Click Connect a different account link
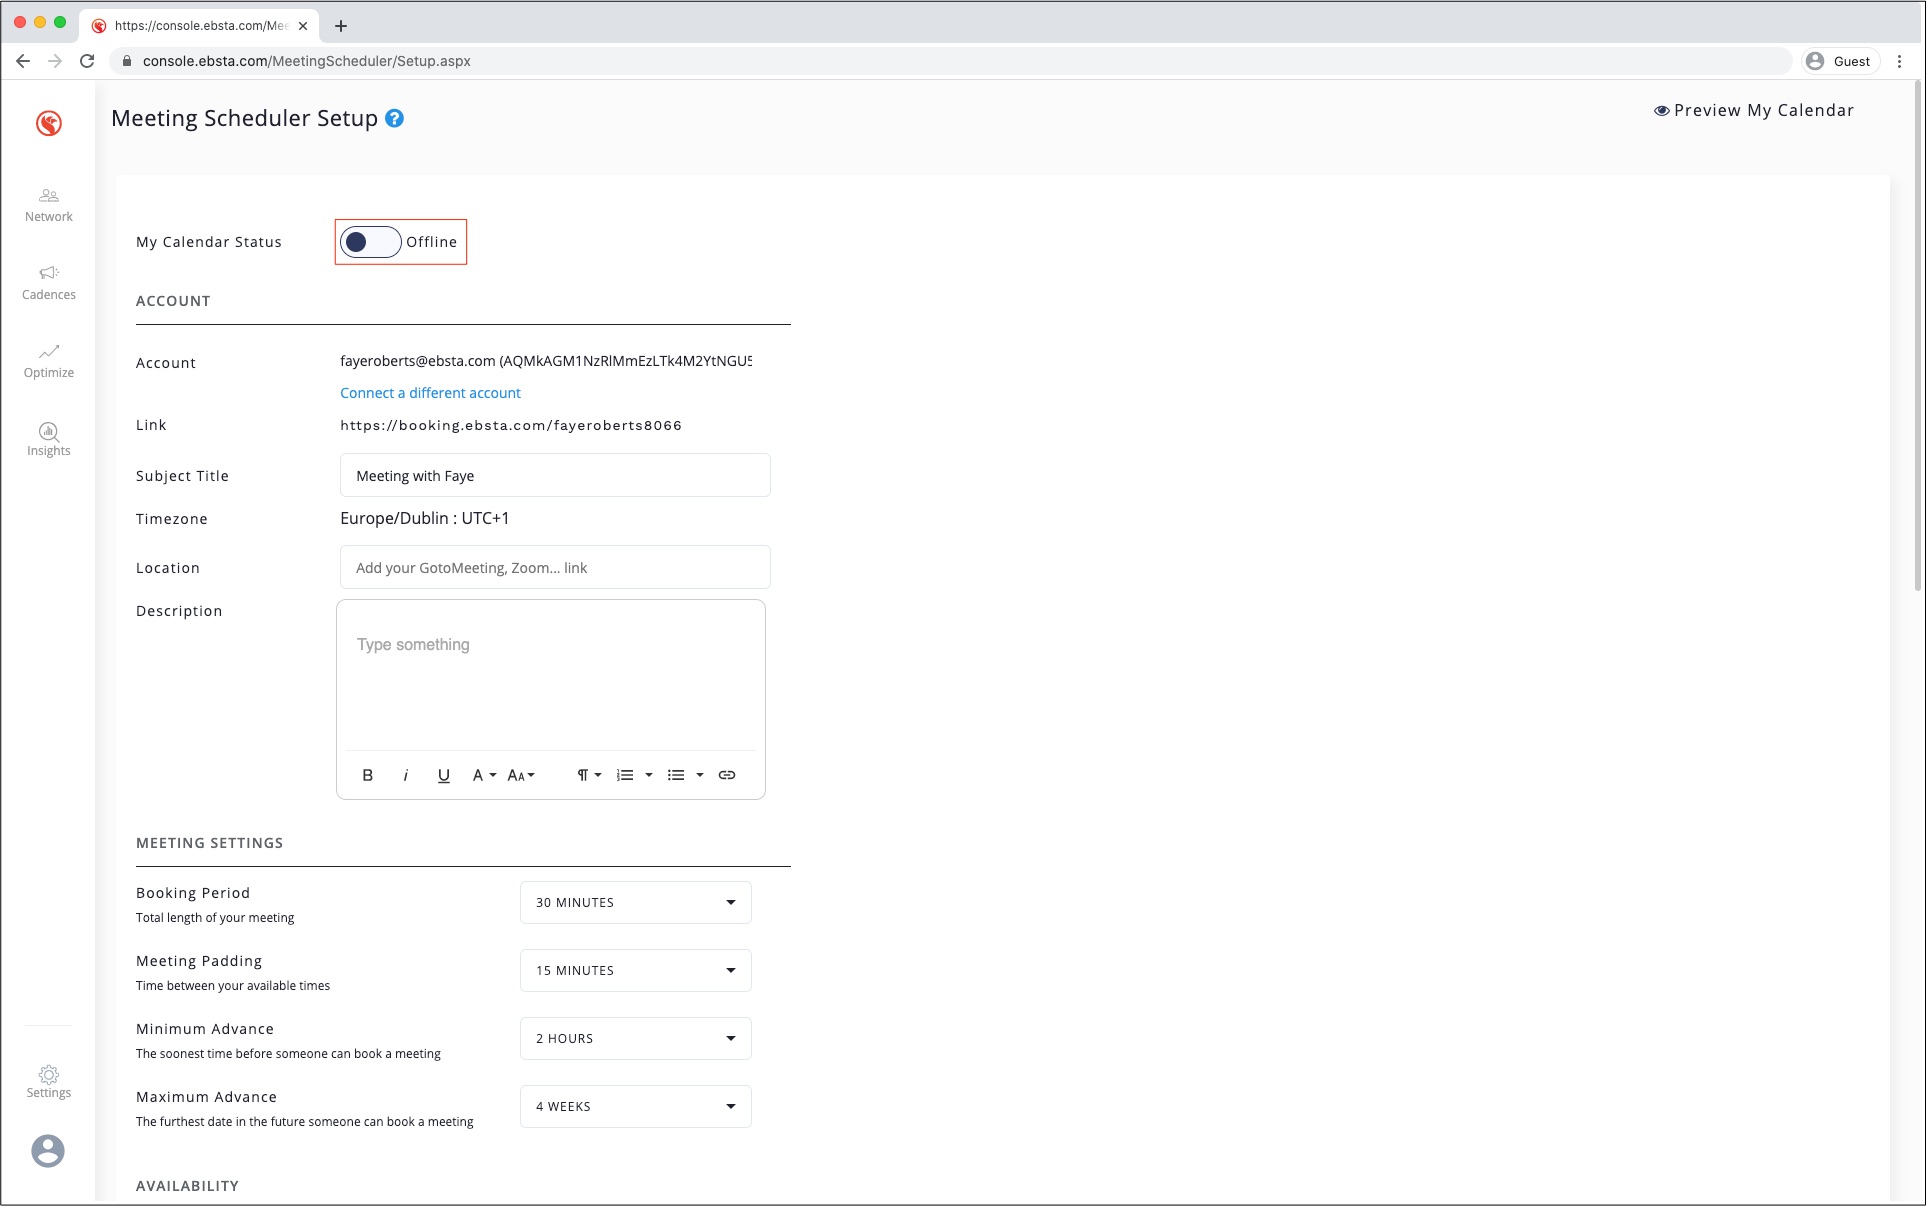The width and height of the screenshot is (1927, 1206). [x=430, y=393]
